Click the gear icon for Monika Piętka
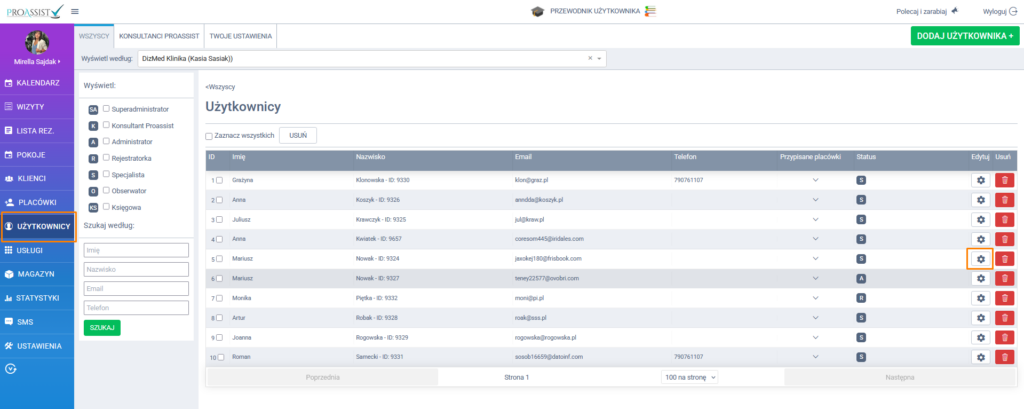 click(x=980, y=298)
